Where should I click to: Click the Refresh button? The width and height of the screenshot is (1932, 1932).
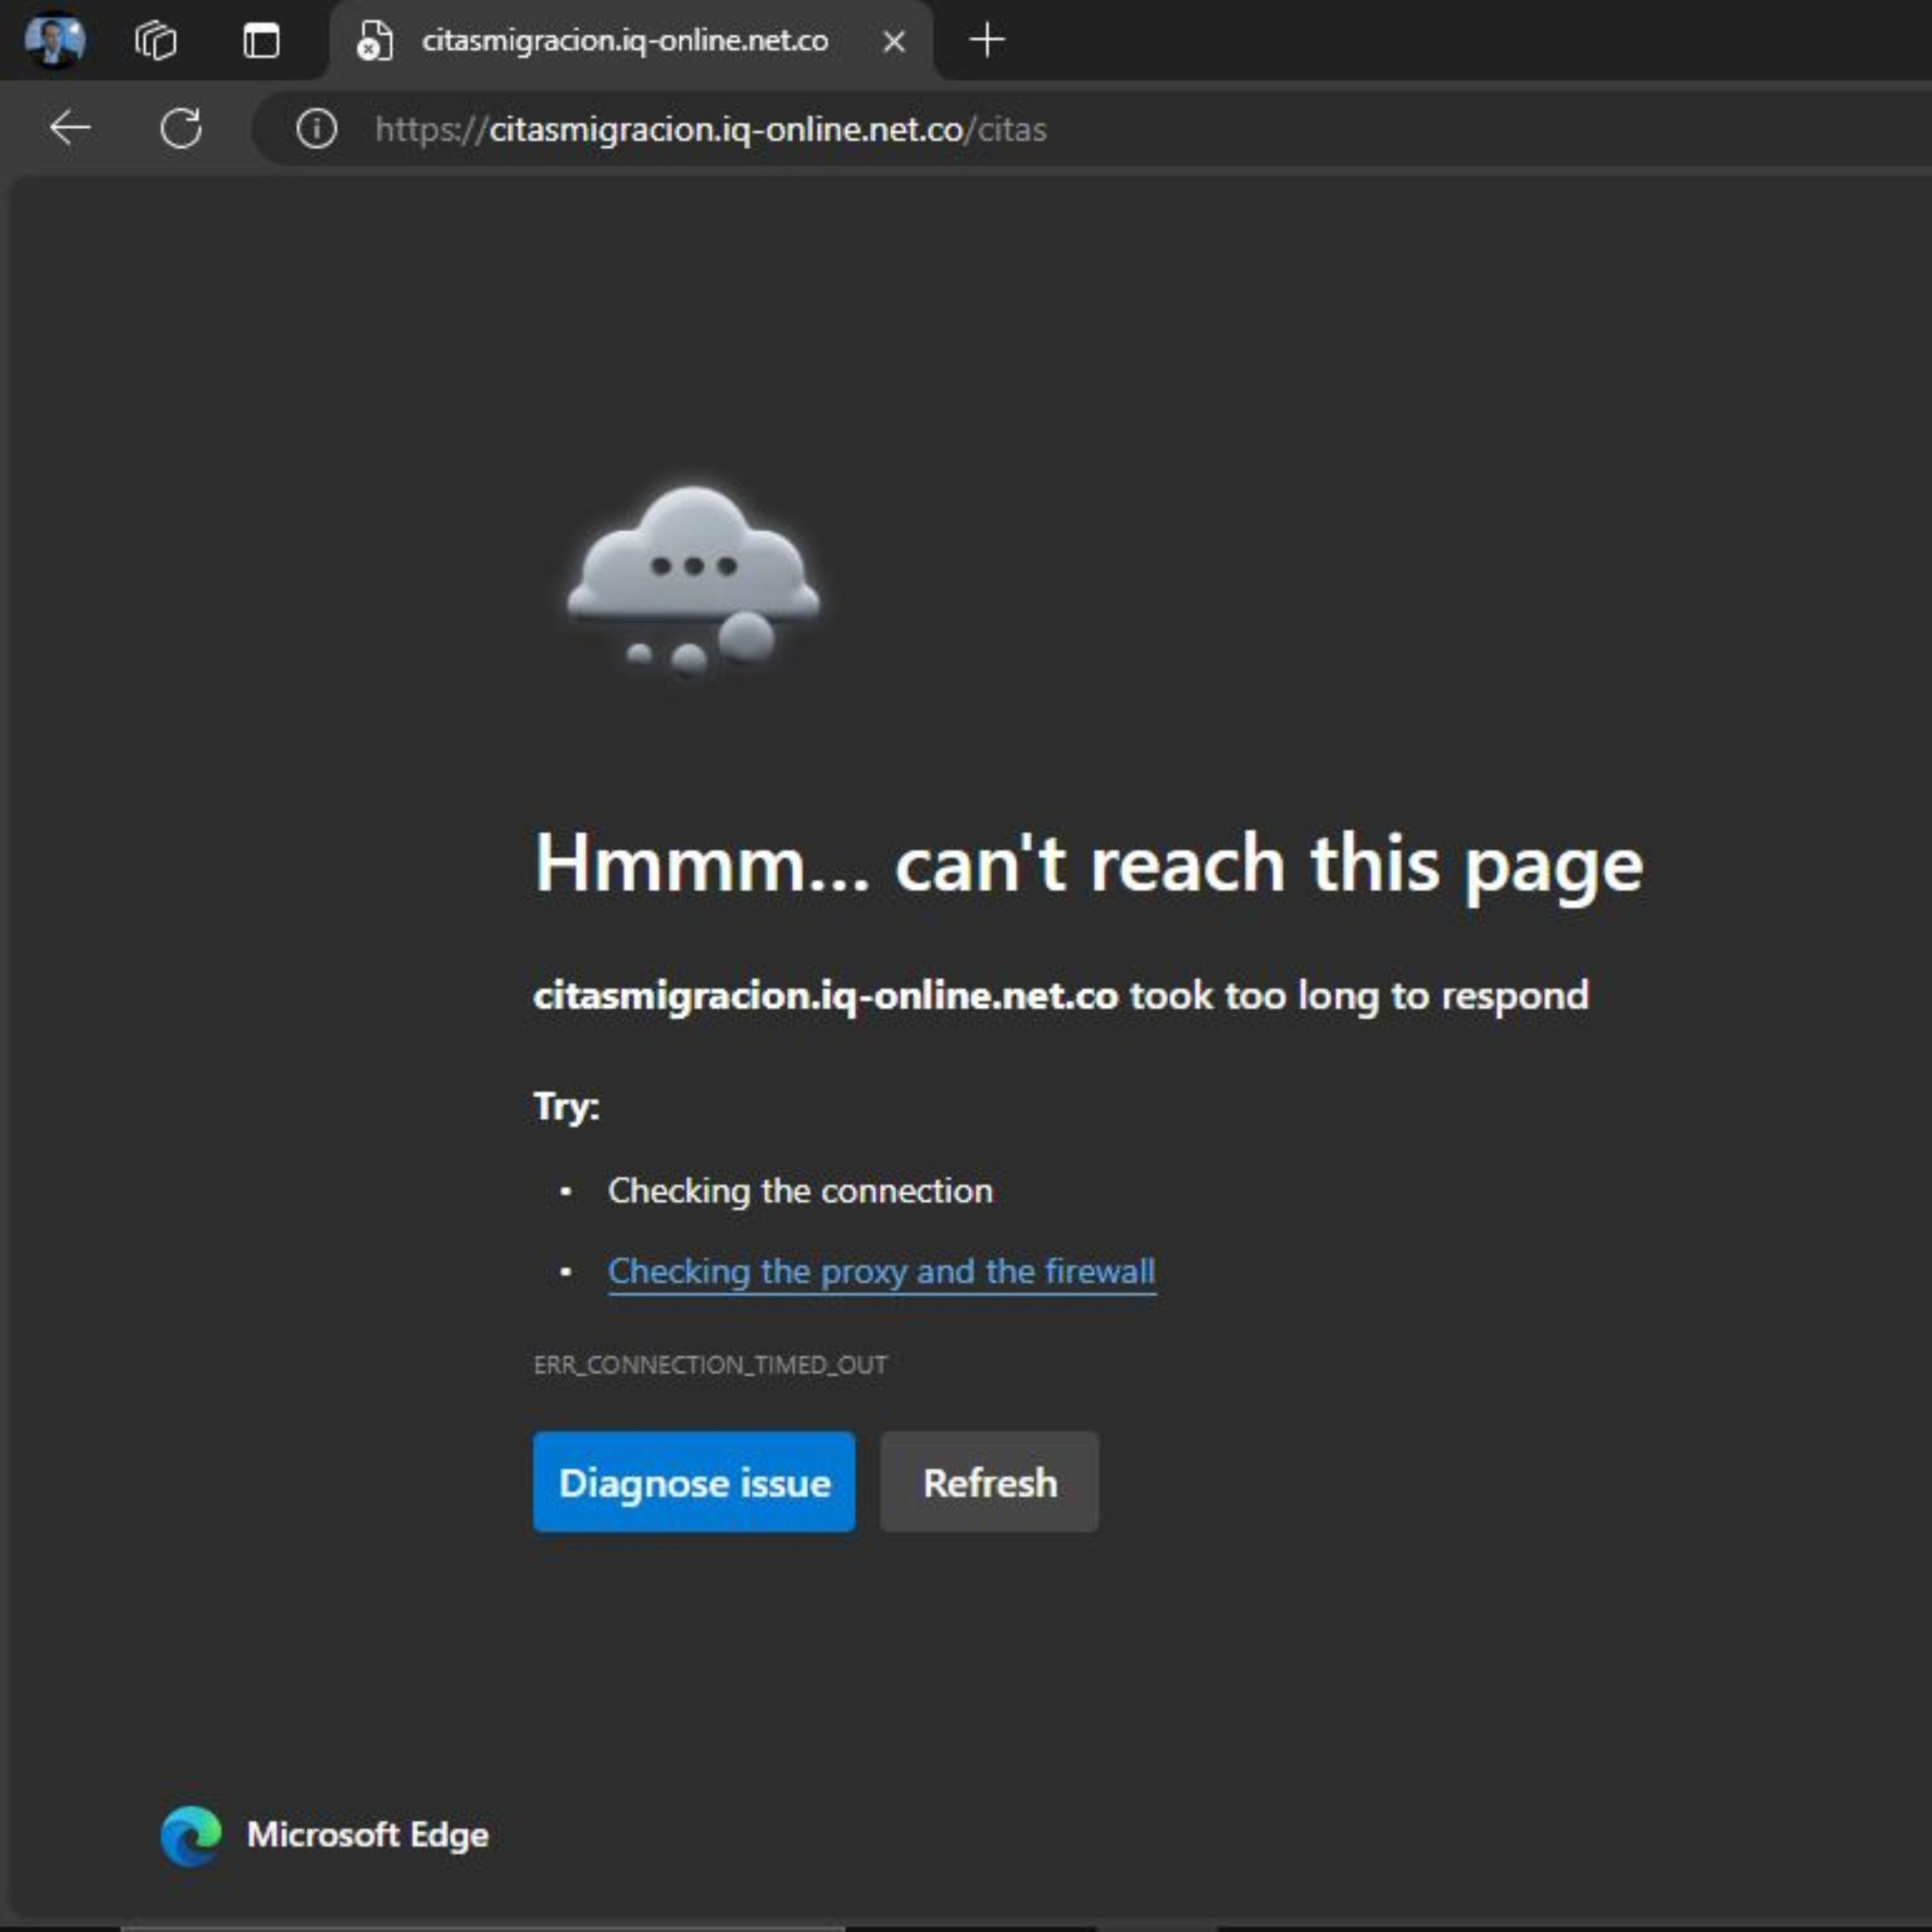tap(989, 1482)
